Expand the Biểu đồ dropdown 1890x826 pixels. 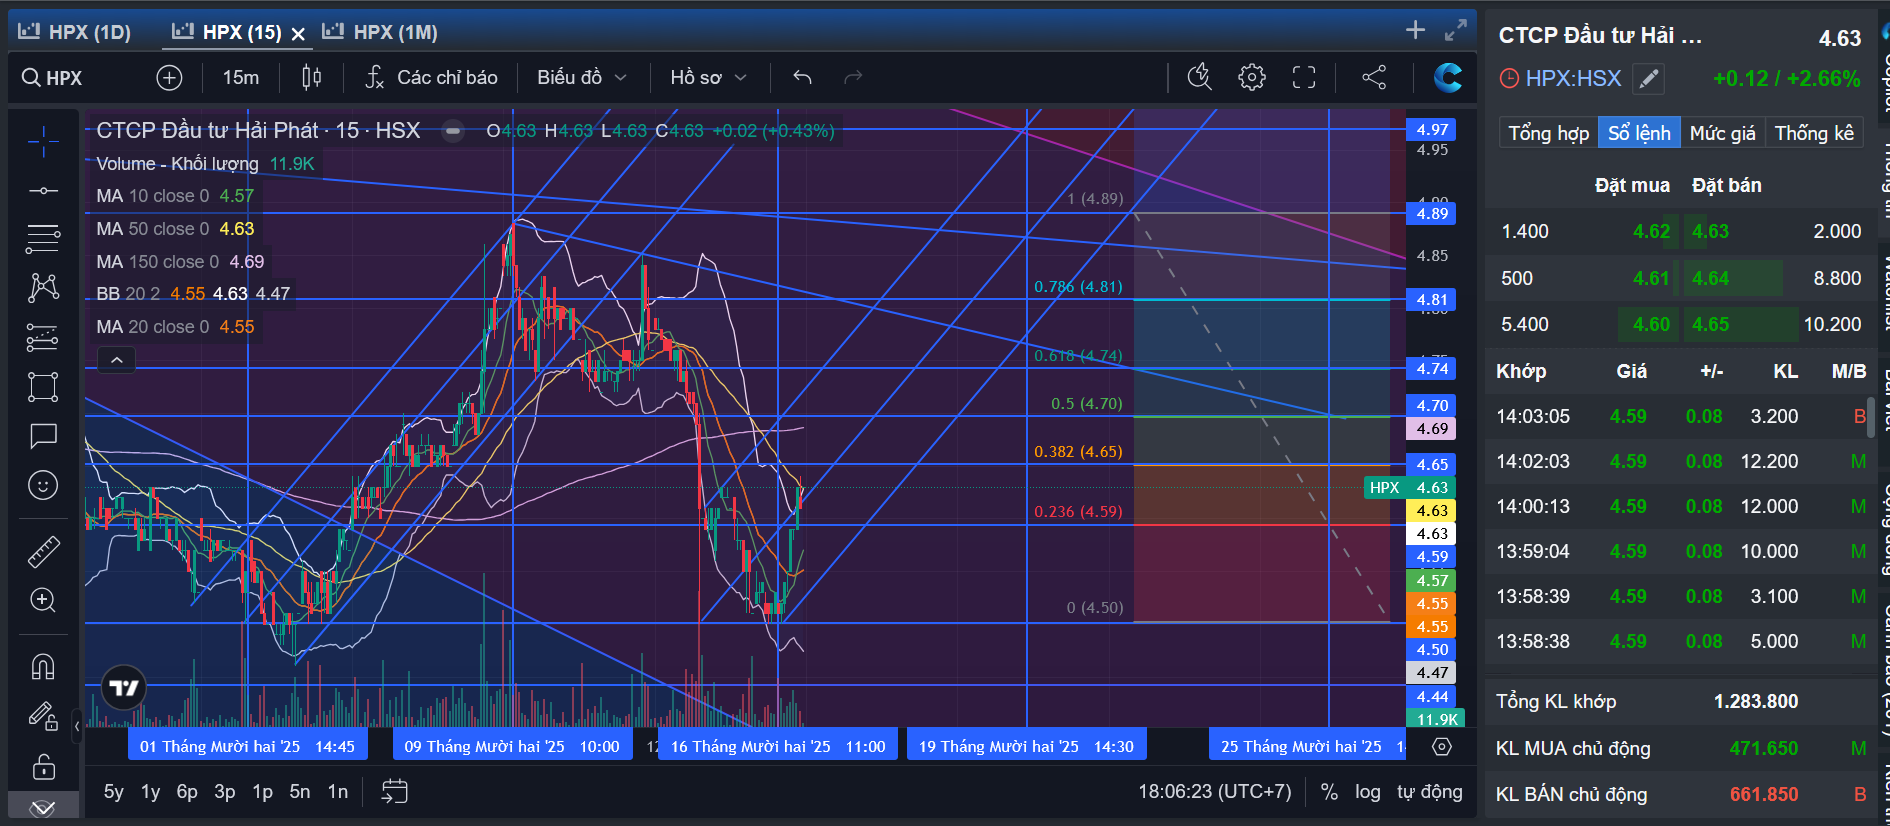(582, 78)
